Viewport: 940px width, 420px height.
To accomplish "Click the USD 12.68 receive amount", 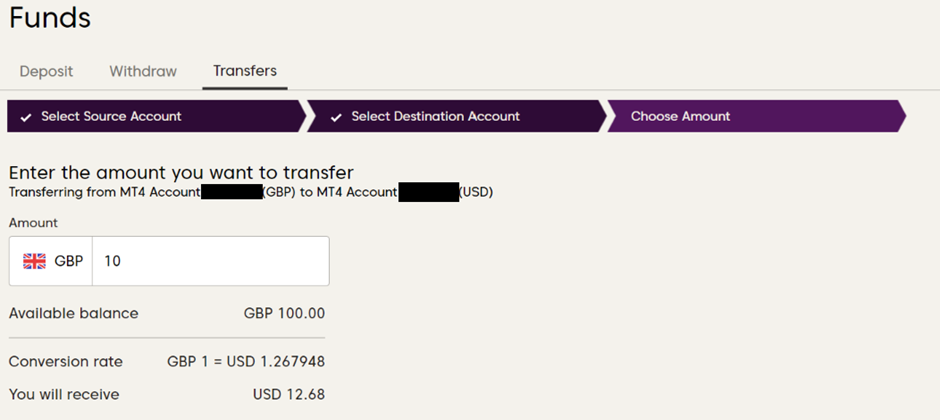I will point(289,394).
